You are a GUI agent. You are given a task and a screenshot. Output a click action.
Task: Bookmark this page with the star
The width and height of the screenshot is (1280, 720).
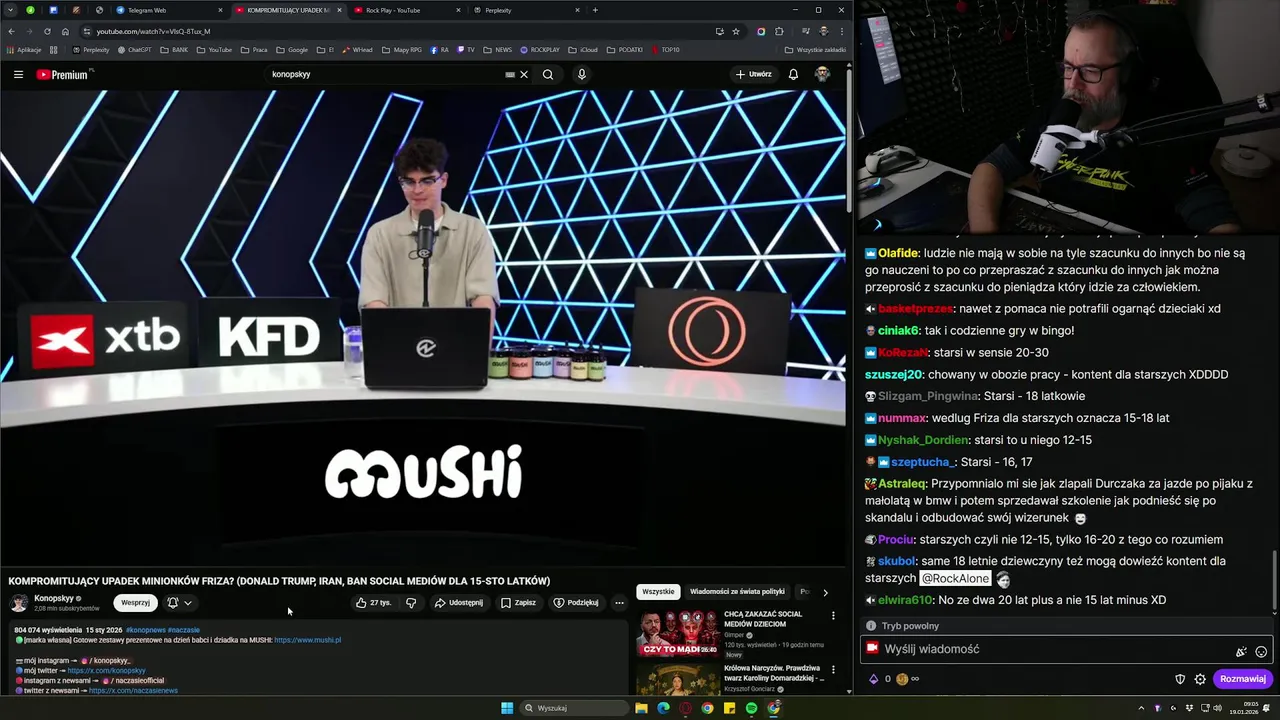[736, 31]
